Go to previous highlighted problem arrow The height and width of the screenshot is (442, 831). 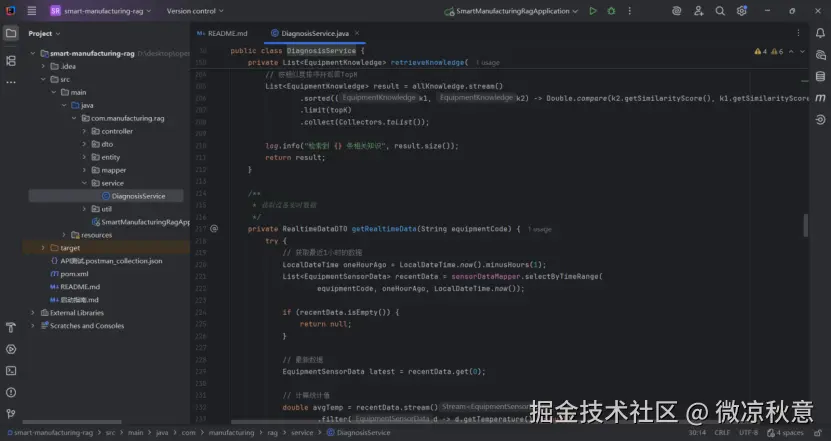coord(791,51)
